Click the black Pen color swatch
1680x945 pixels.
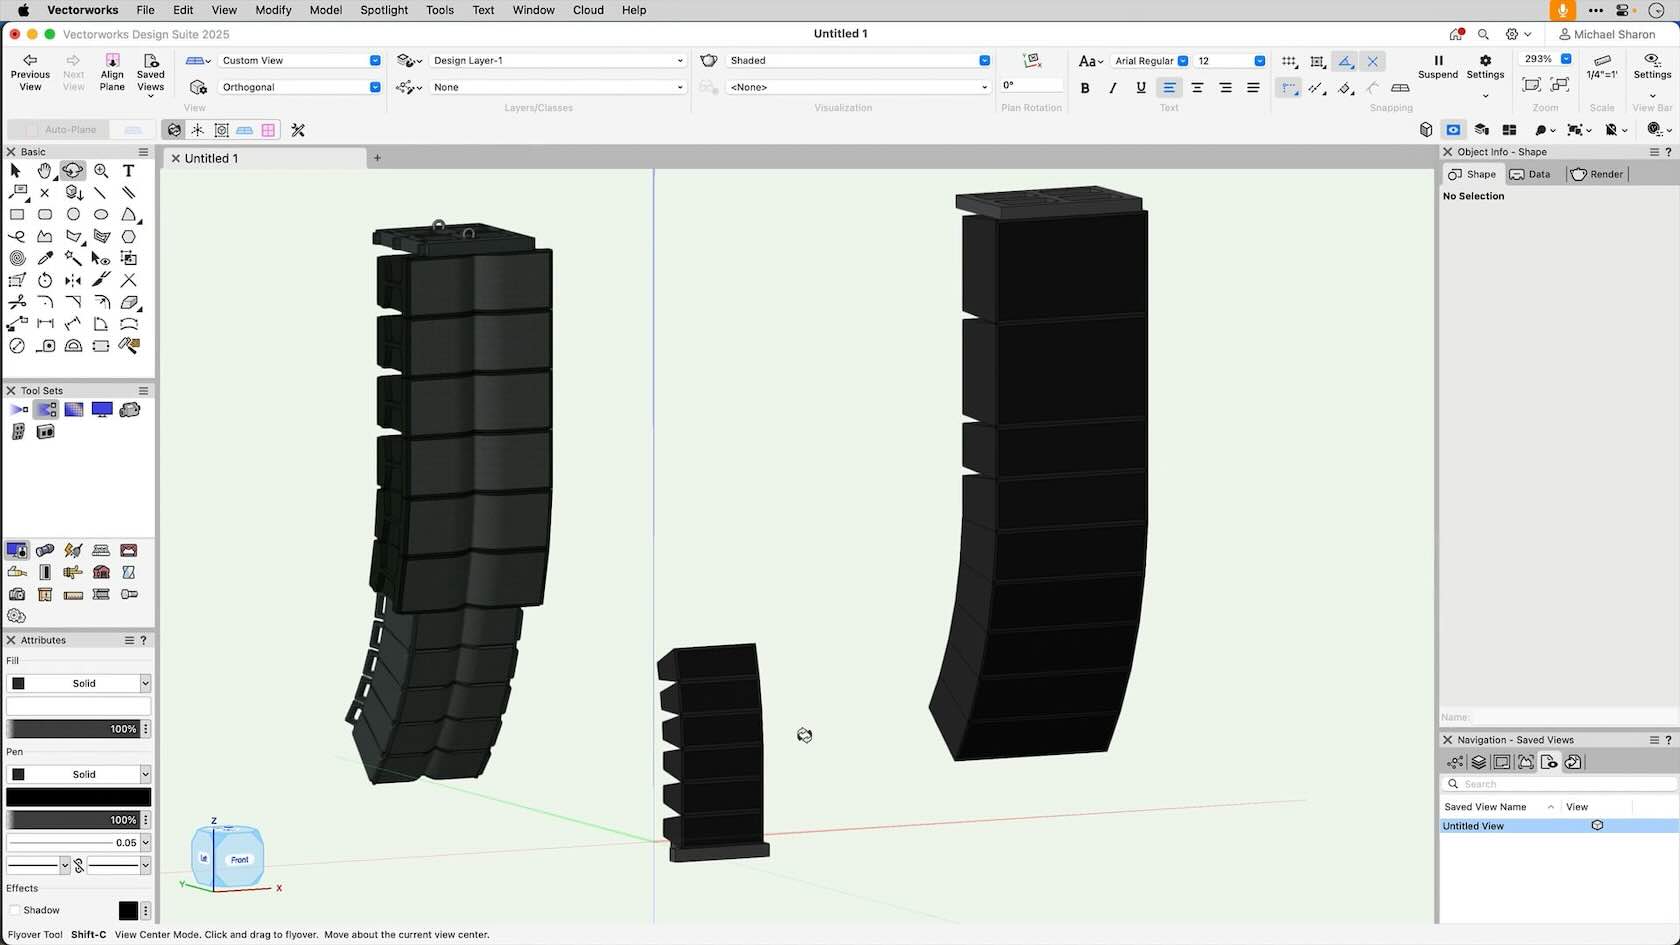click(x=78, y=796)
